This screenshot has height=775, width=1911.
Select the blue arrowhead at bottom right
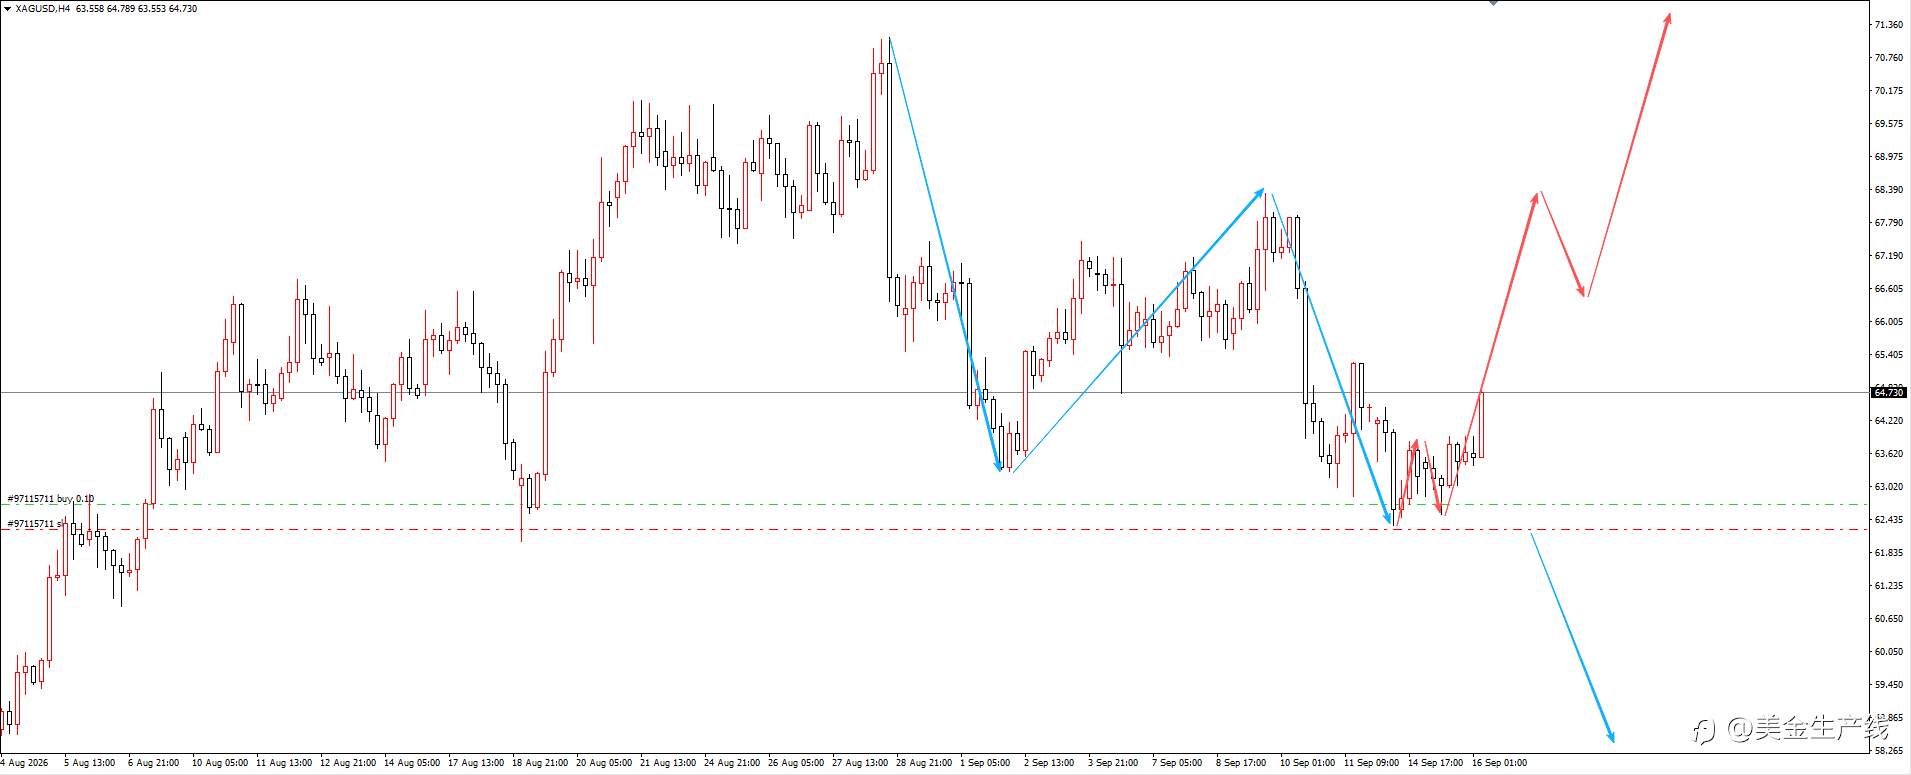1609,736
